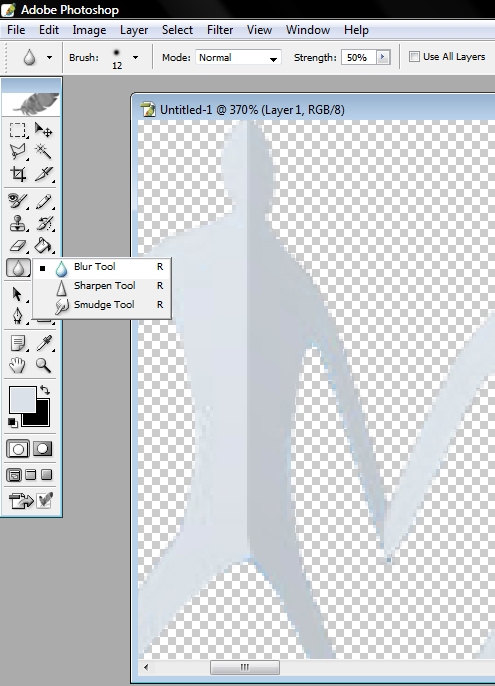Open the Layer menu
The width and height of the screenshot is (495, 686).
[134, 30]
